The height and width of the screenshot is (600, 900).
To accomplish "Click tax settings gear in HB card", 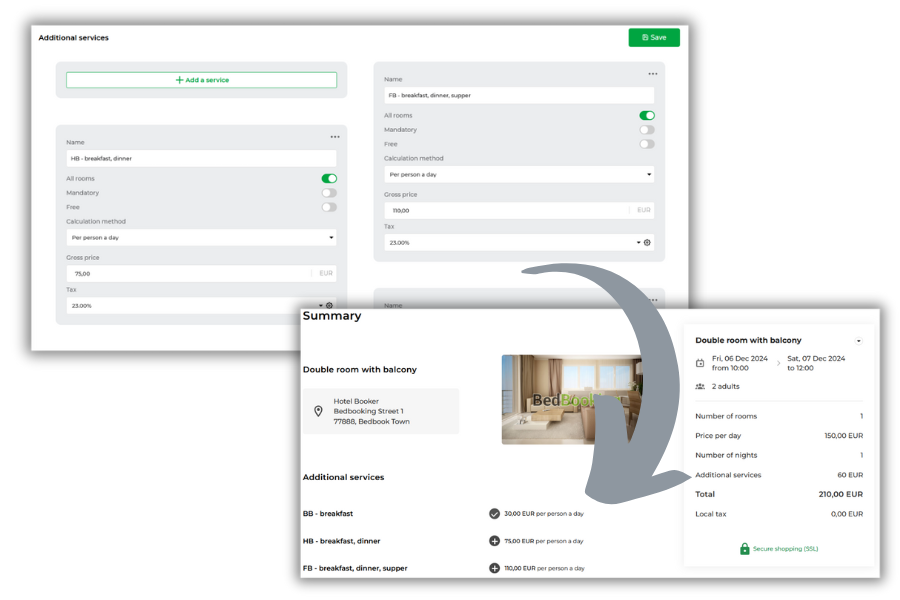I will (329, 305).
